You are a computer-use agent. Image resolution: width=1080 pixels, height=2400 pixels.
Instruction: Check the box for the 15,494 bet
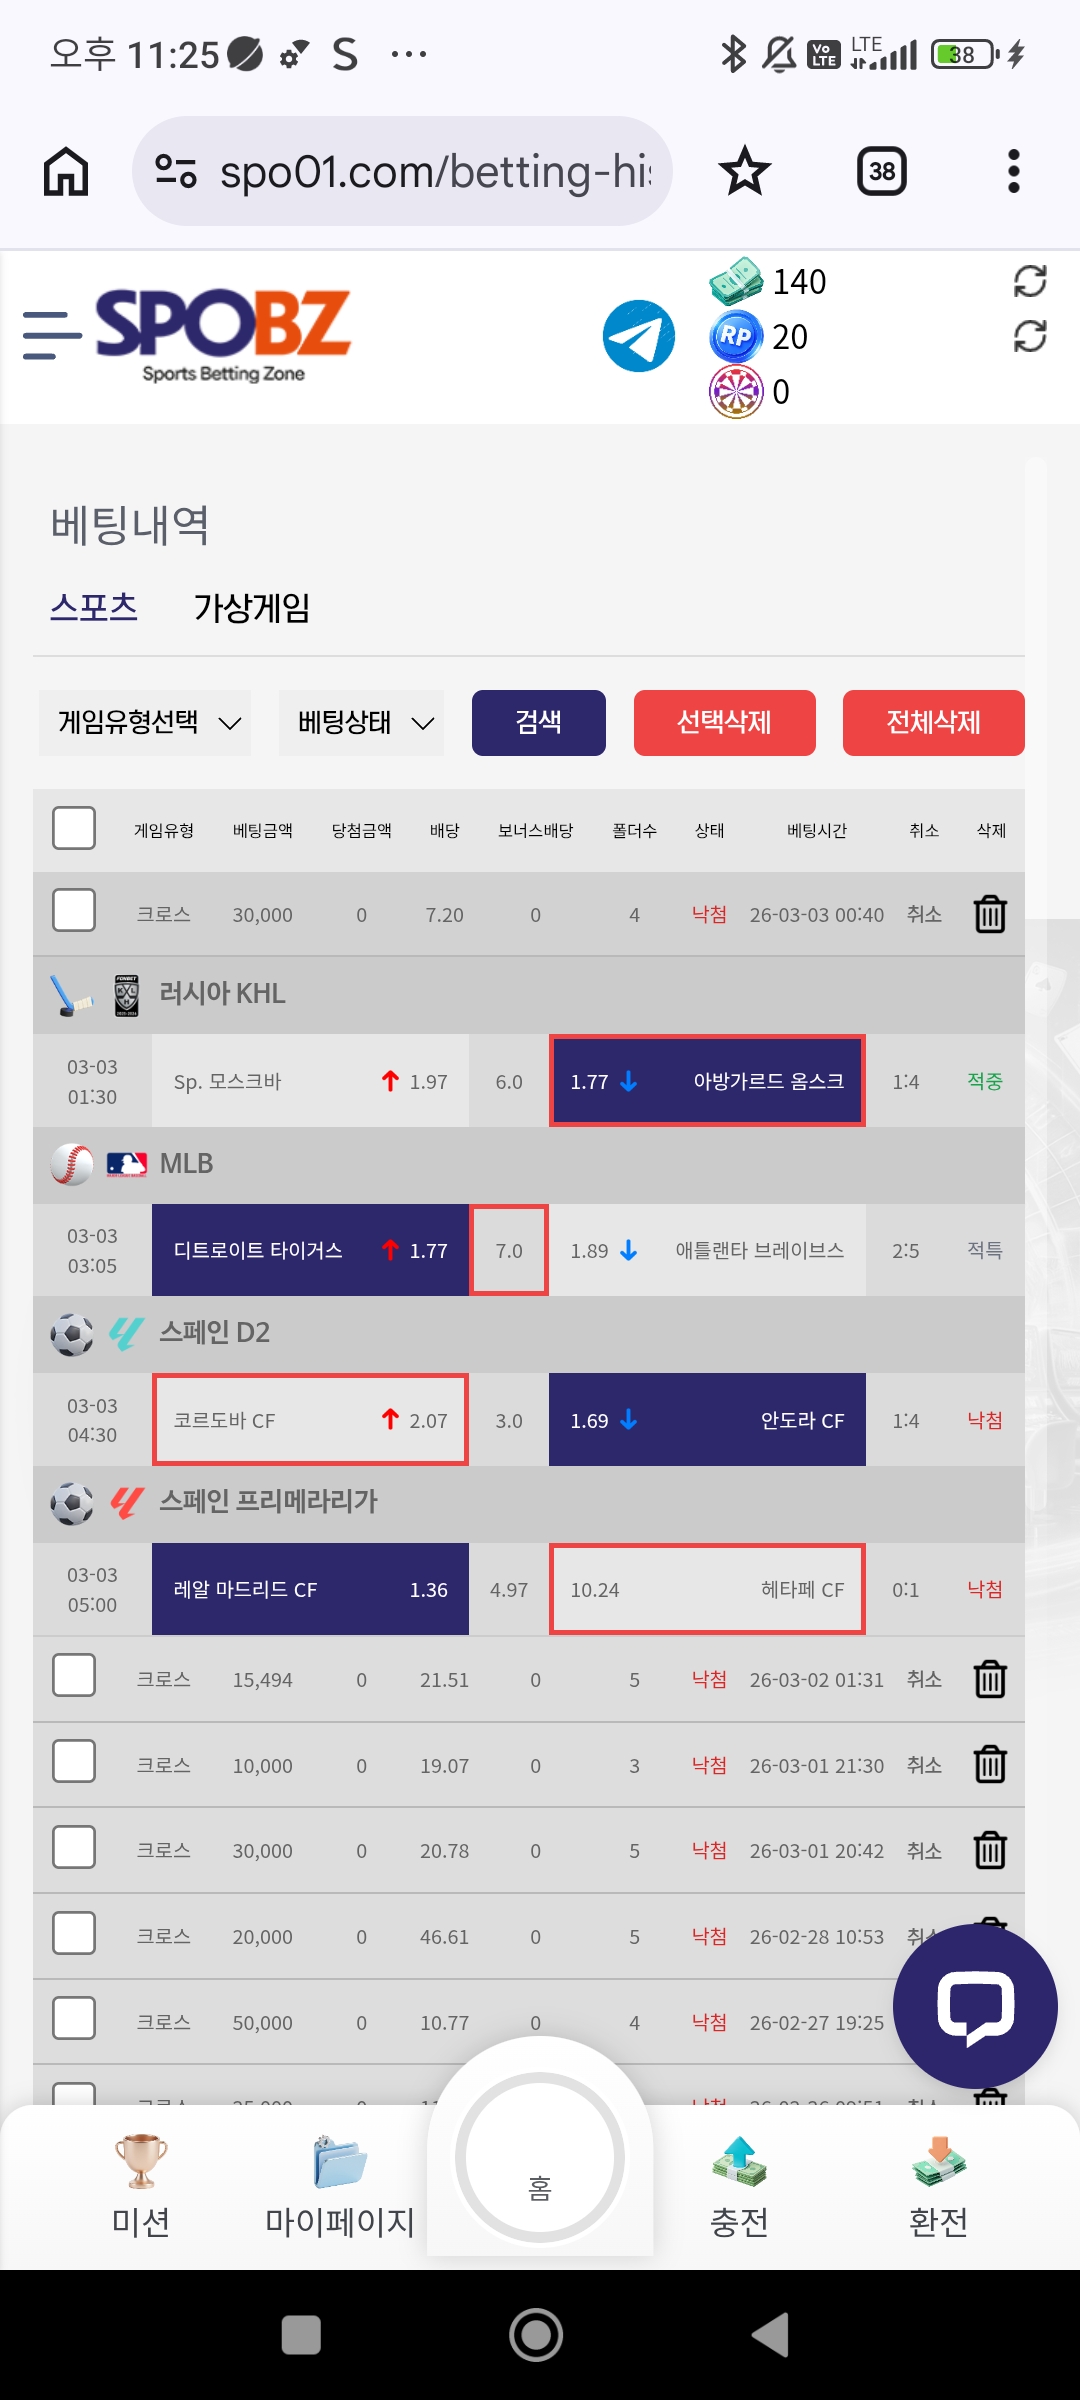pyautogui.click(x=74, y=1675)
